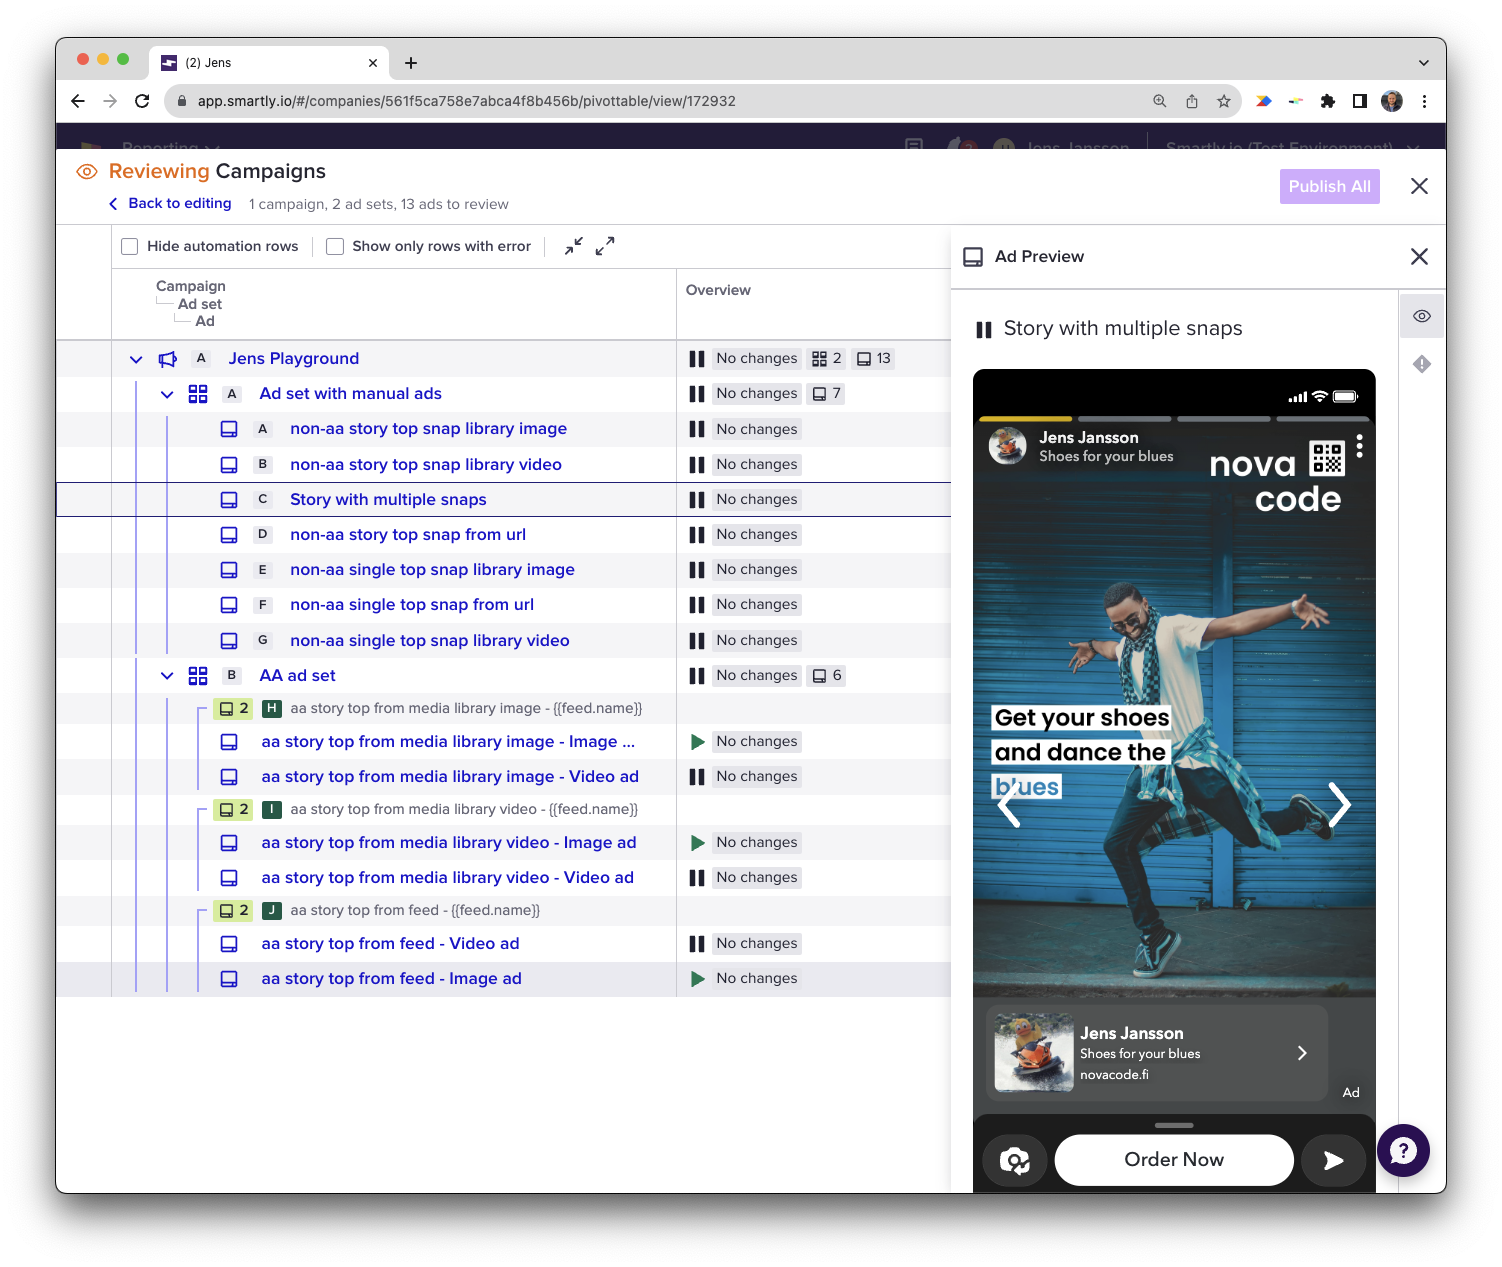
Task: Select non-aa single top snap from url row
Action: click(503, 605)
